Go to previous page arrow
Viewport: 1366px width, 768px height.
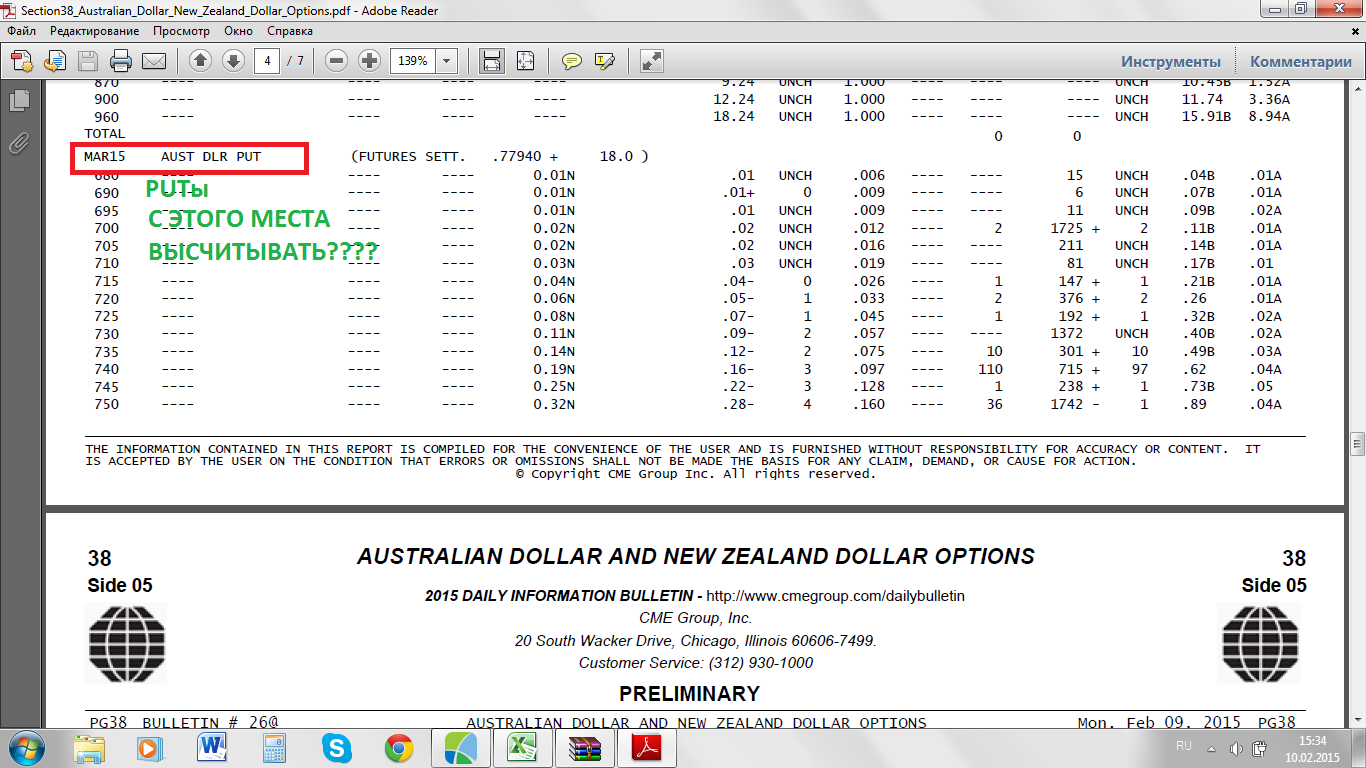click(200, 61)
